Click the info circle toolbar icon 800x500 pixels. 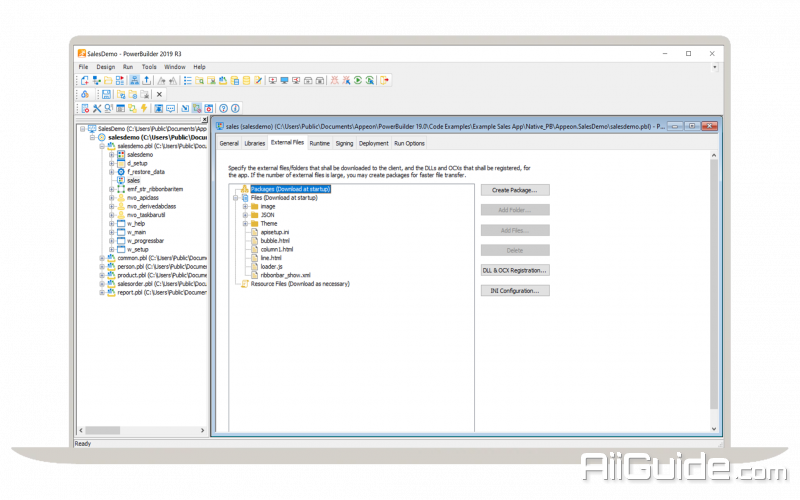pyautogui.click(x=235, y=108)
